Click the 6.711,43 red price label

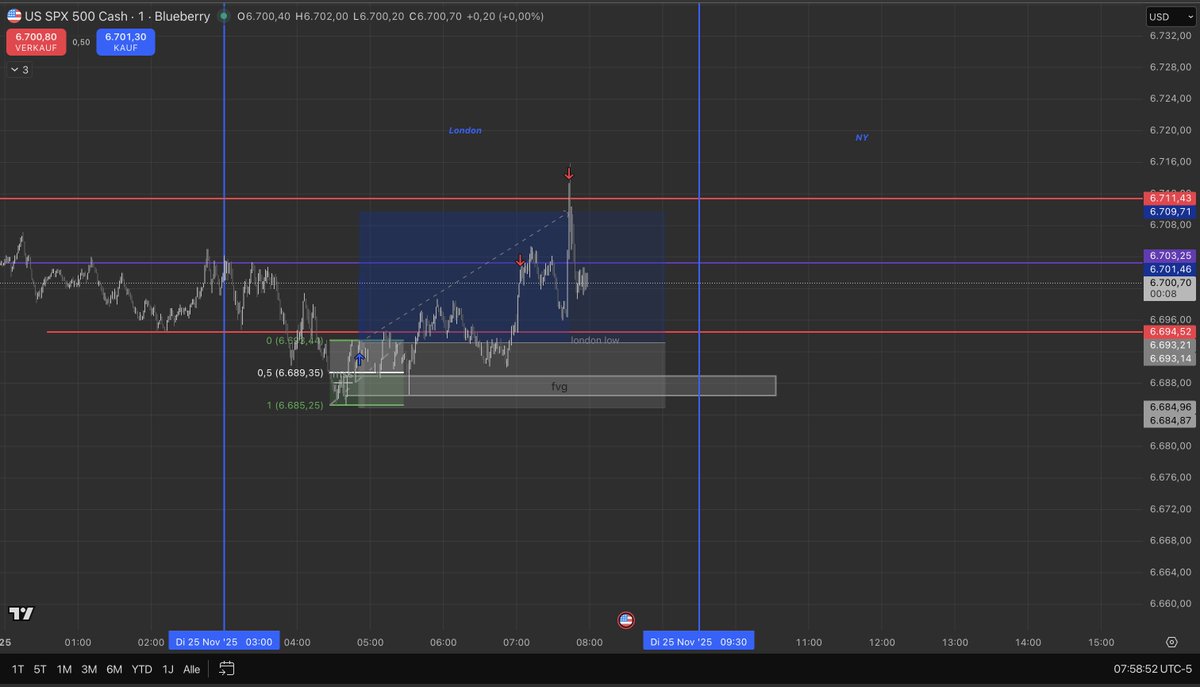(x=1170, y=199)
